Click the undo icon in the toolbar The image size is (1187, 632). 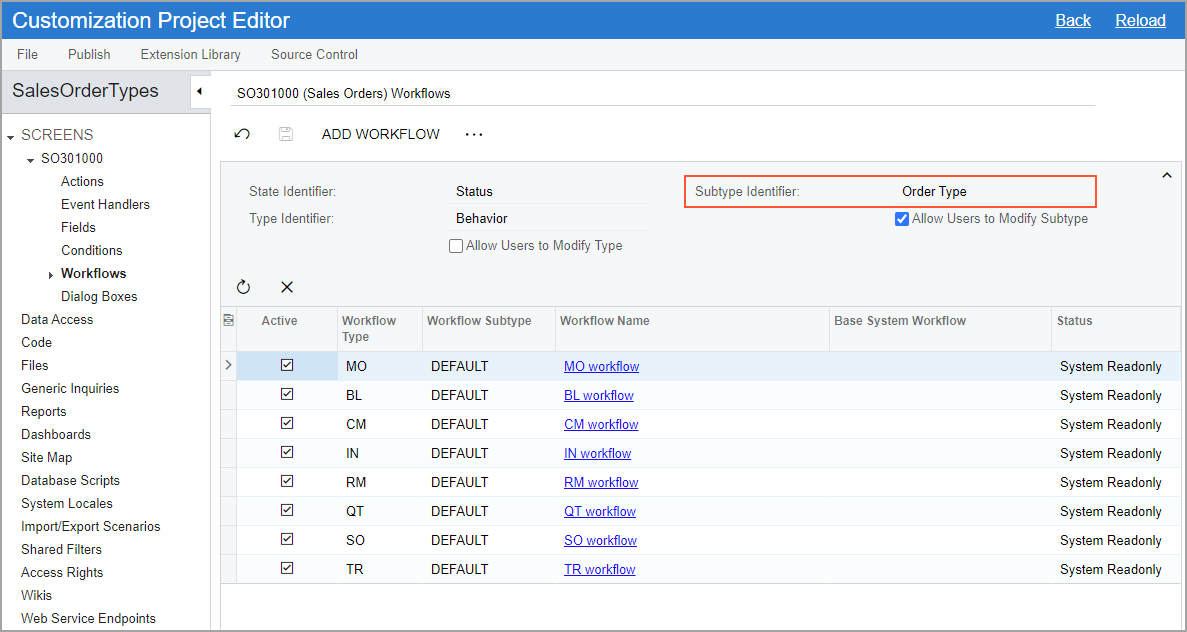242,134
